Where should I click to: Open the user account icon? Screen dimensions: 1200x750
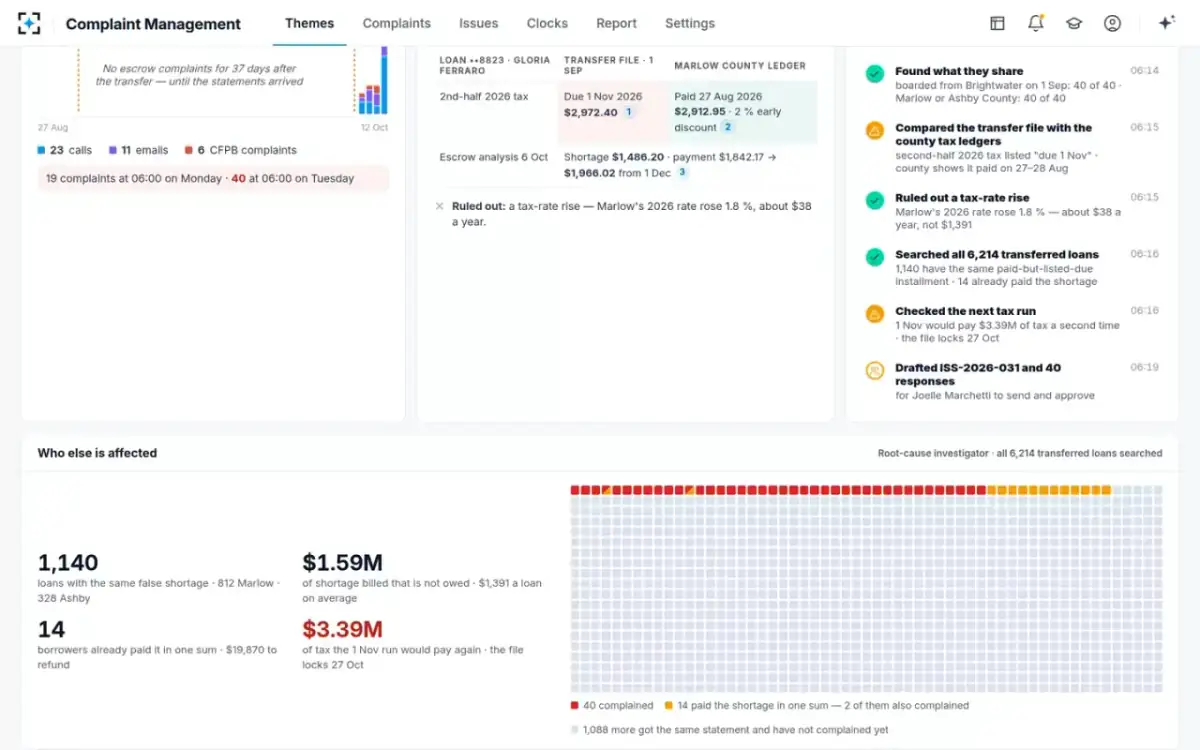click(x=1112, y=23)
